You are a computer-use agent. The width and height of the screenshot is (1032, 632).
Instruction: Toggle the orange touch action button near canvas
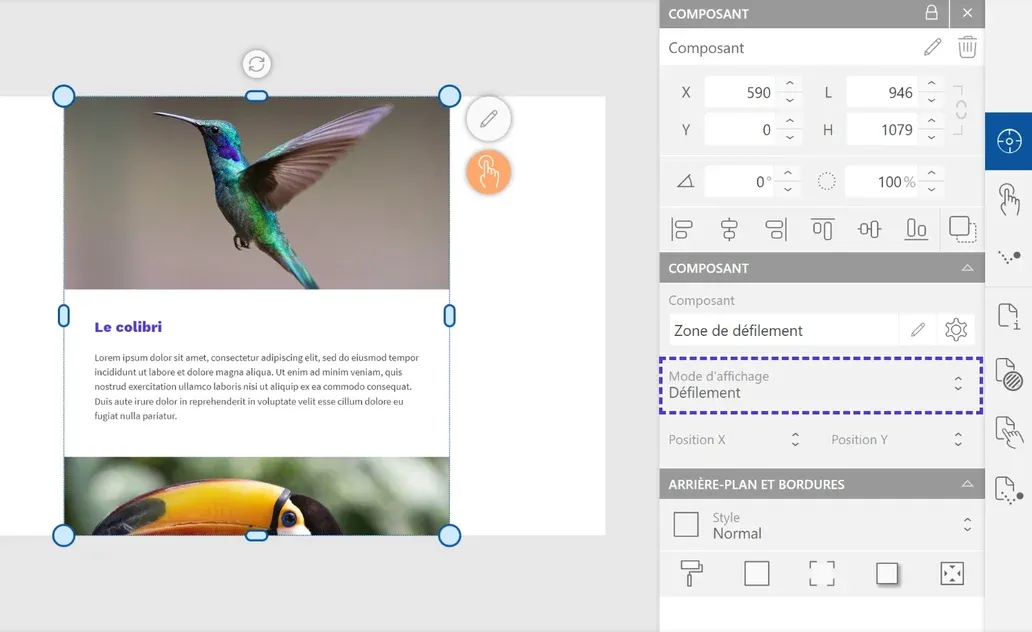pos(488,172)
